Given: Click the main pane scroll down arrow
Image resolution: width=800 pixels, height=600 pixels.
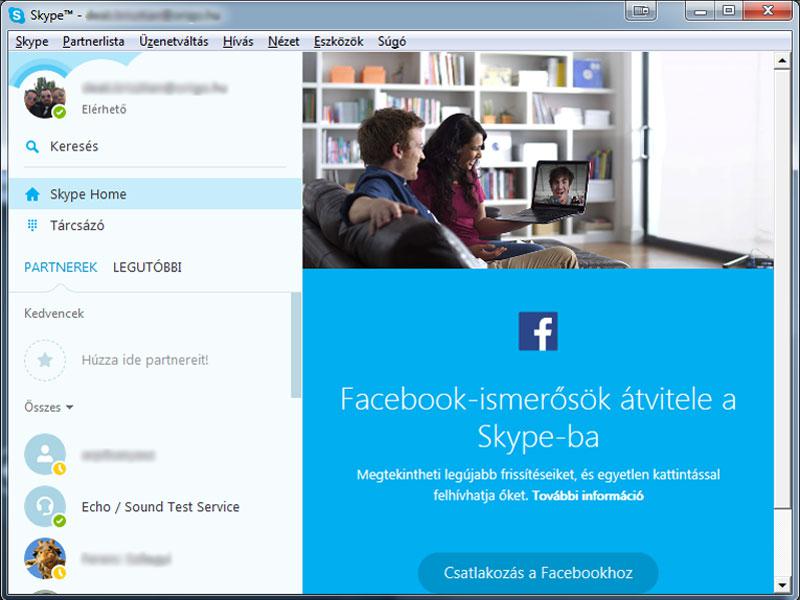Looking at the screenshot, I should coord(782,585).
